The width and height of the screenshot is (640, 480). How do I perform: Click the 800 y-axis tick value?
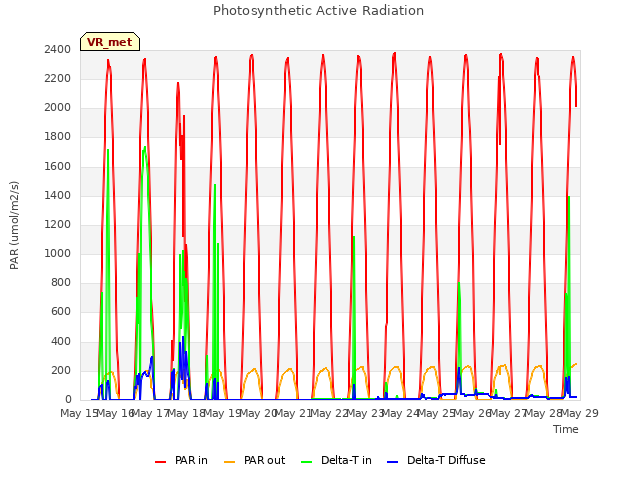(x=61, y=282)
